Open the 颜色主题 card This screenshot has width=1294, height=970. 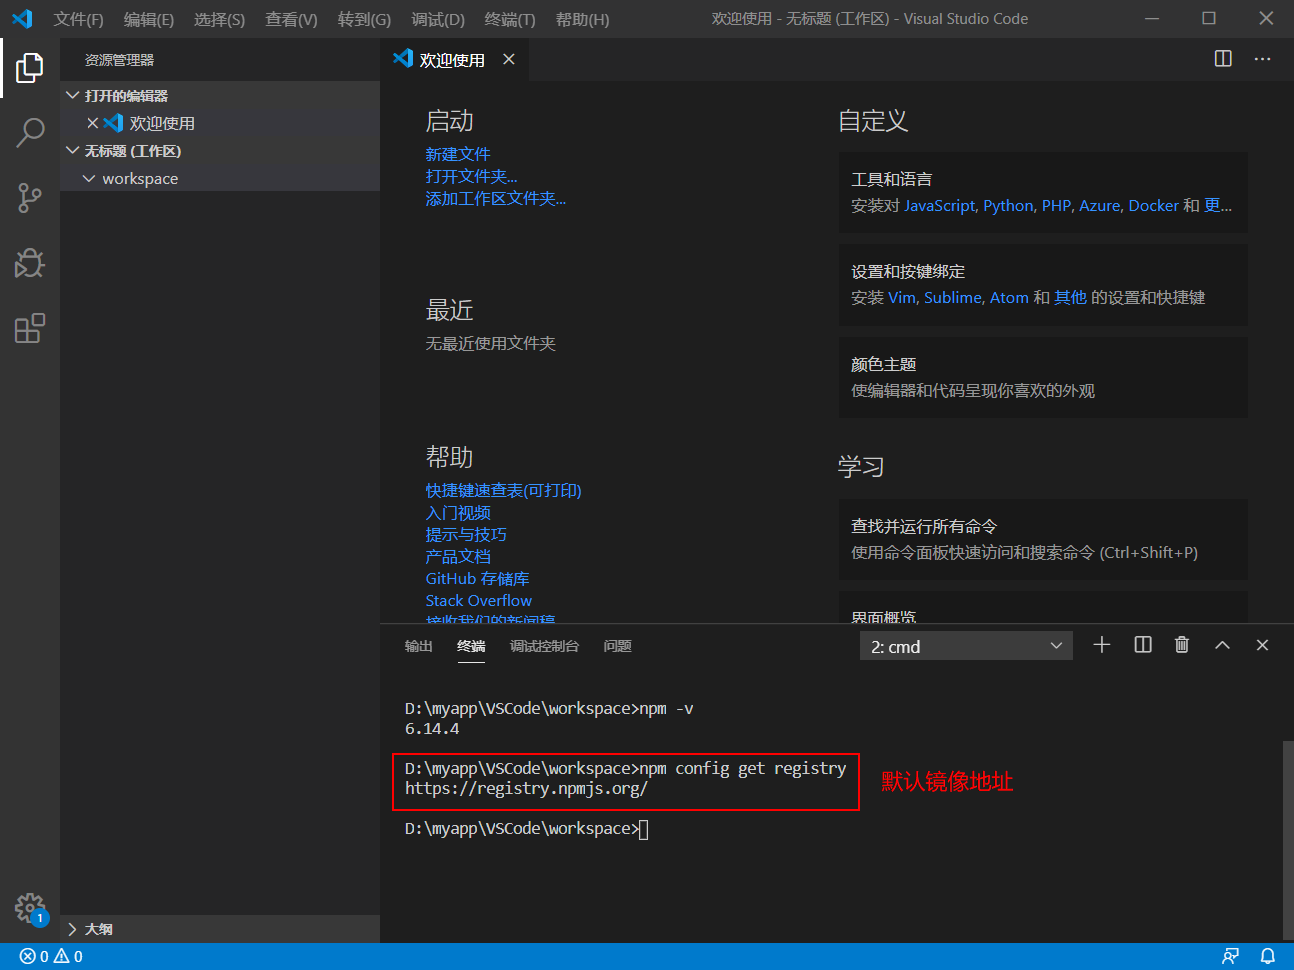click(1043, 377)
